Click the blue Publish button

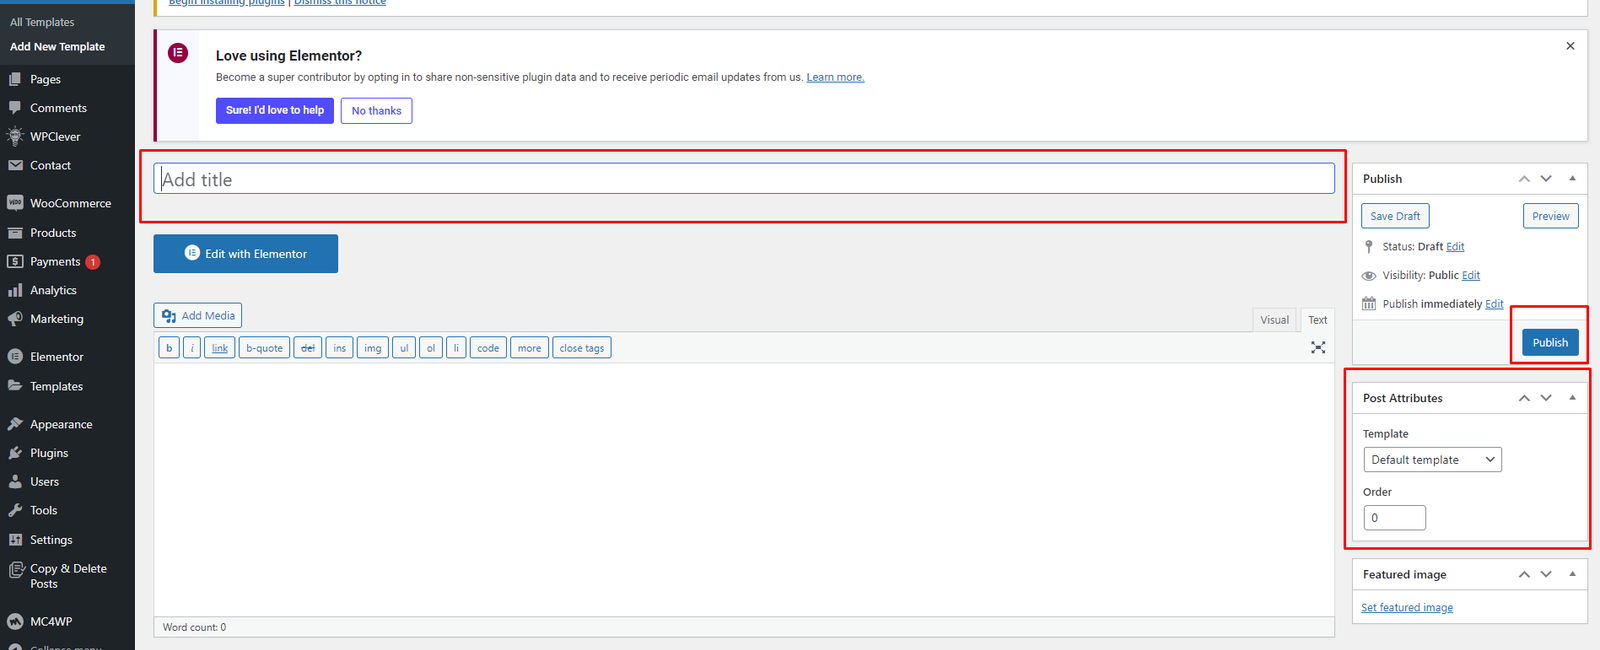[x=1549, y=342]
